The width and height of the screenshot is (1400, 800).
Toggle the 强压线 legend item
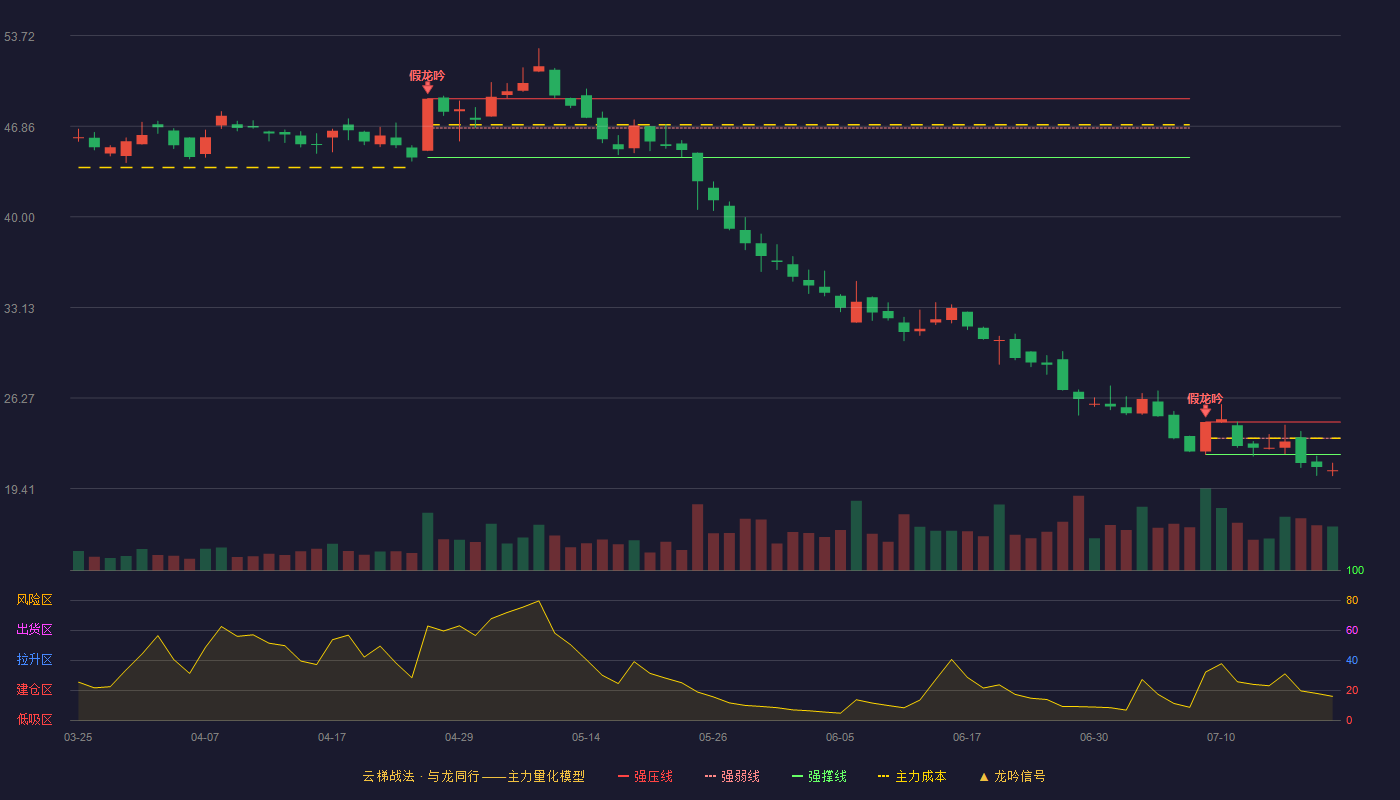pos(645,776)
